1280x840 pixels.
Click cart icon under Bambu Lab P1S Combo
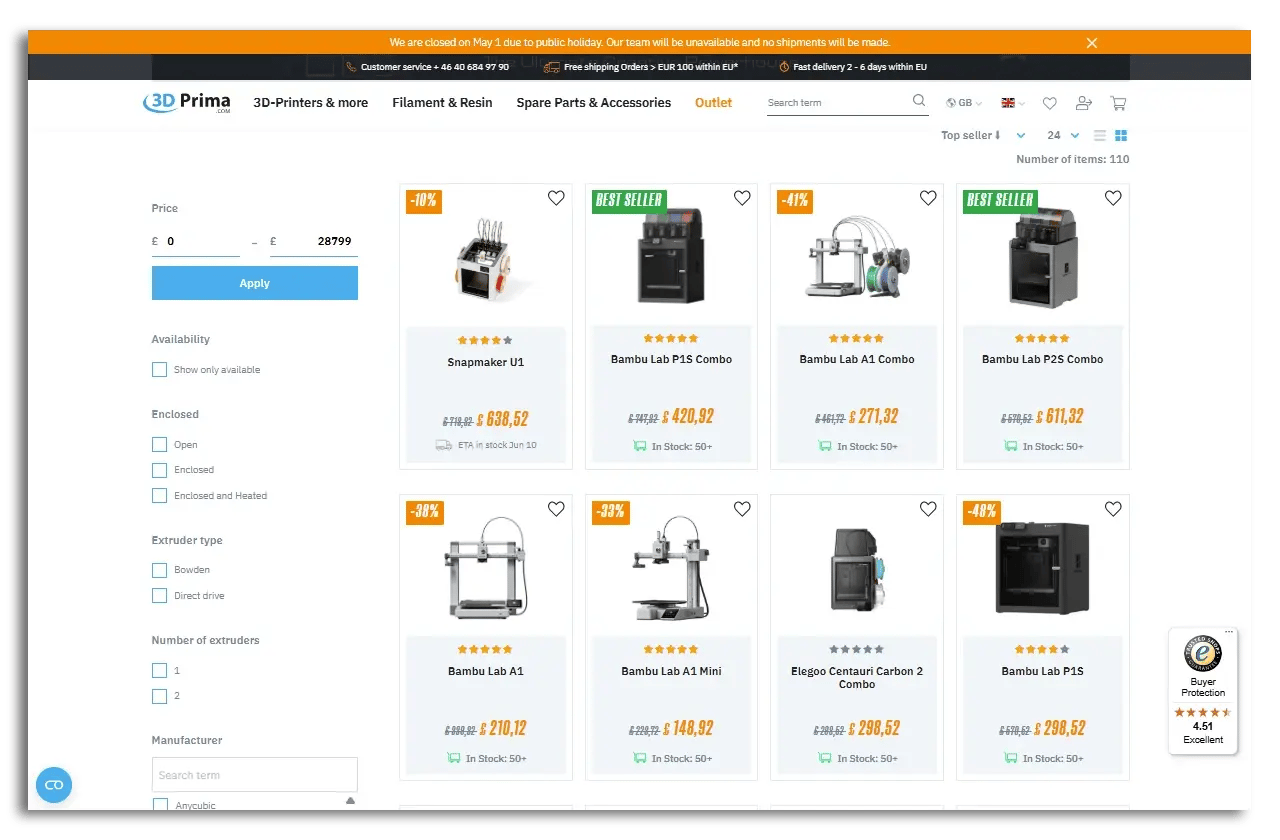tap(639, 446)
